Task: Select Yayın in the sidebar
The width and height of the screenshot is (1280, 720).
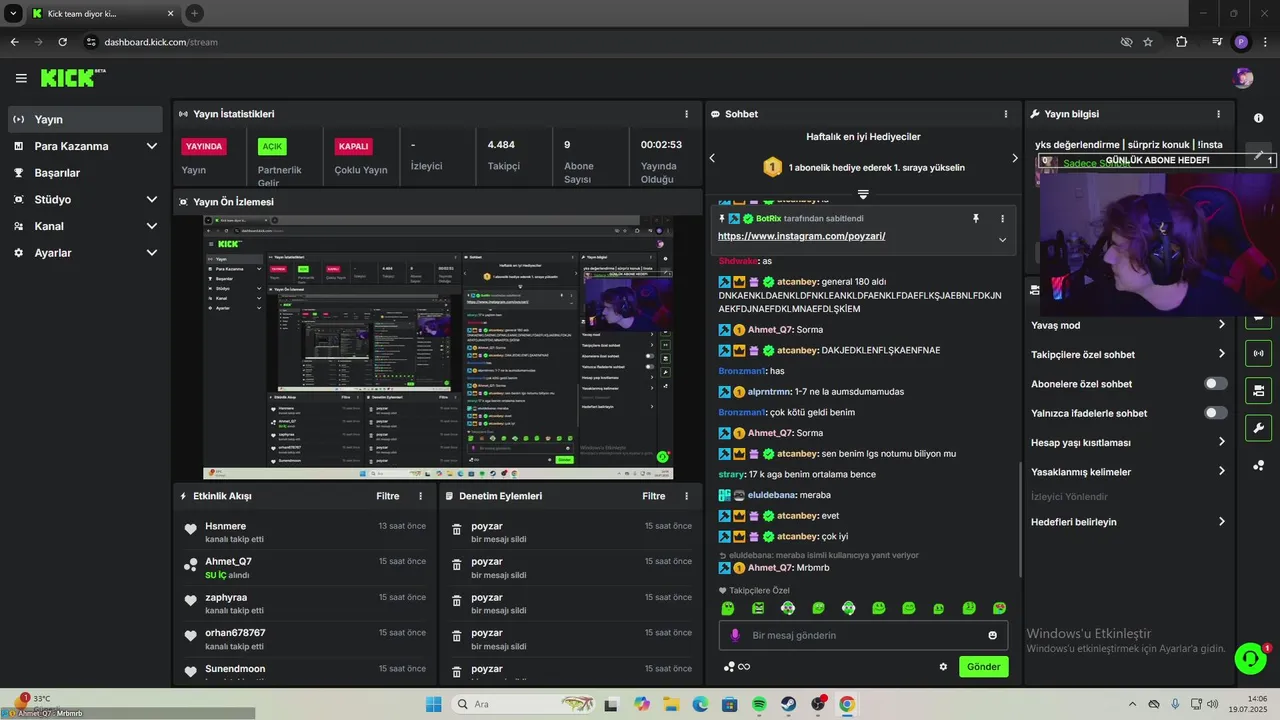Action: (85, 119)
